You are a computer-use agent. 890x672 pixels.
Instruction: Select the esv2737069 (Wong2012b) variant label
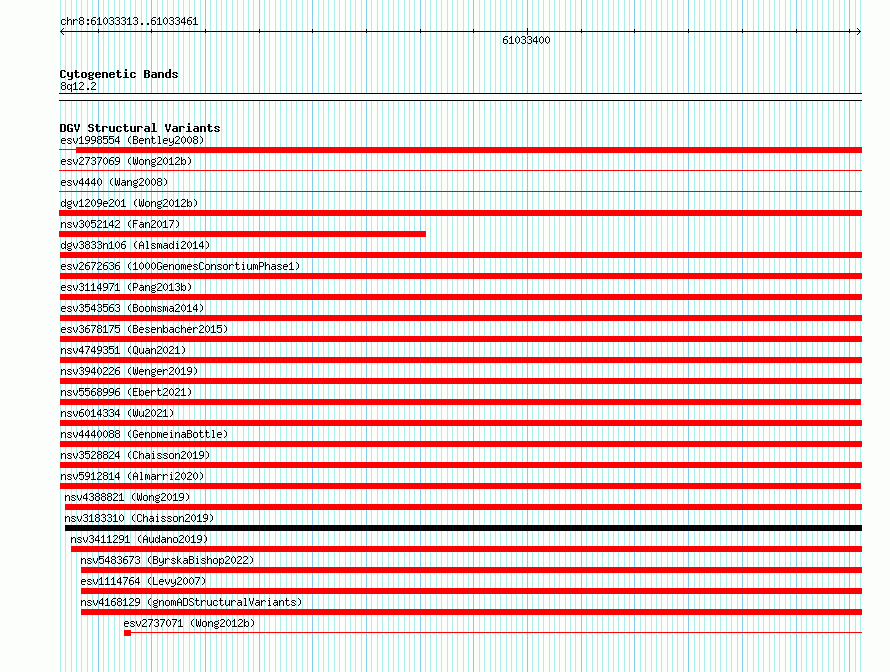[x=126, y=161]
